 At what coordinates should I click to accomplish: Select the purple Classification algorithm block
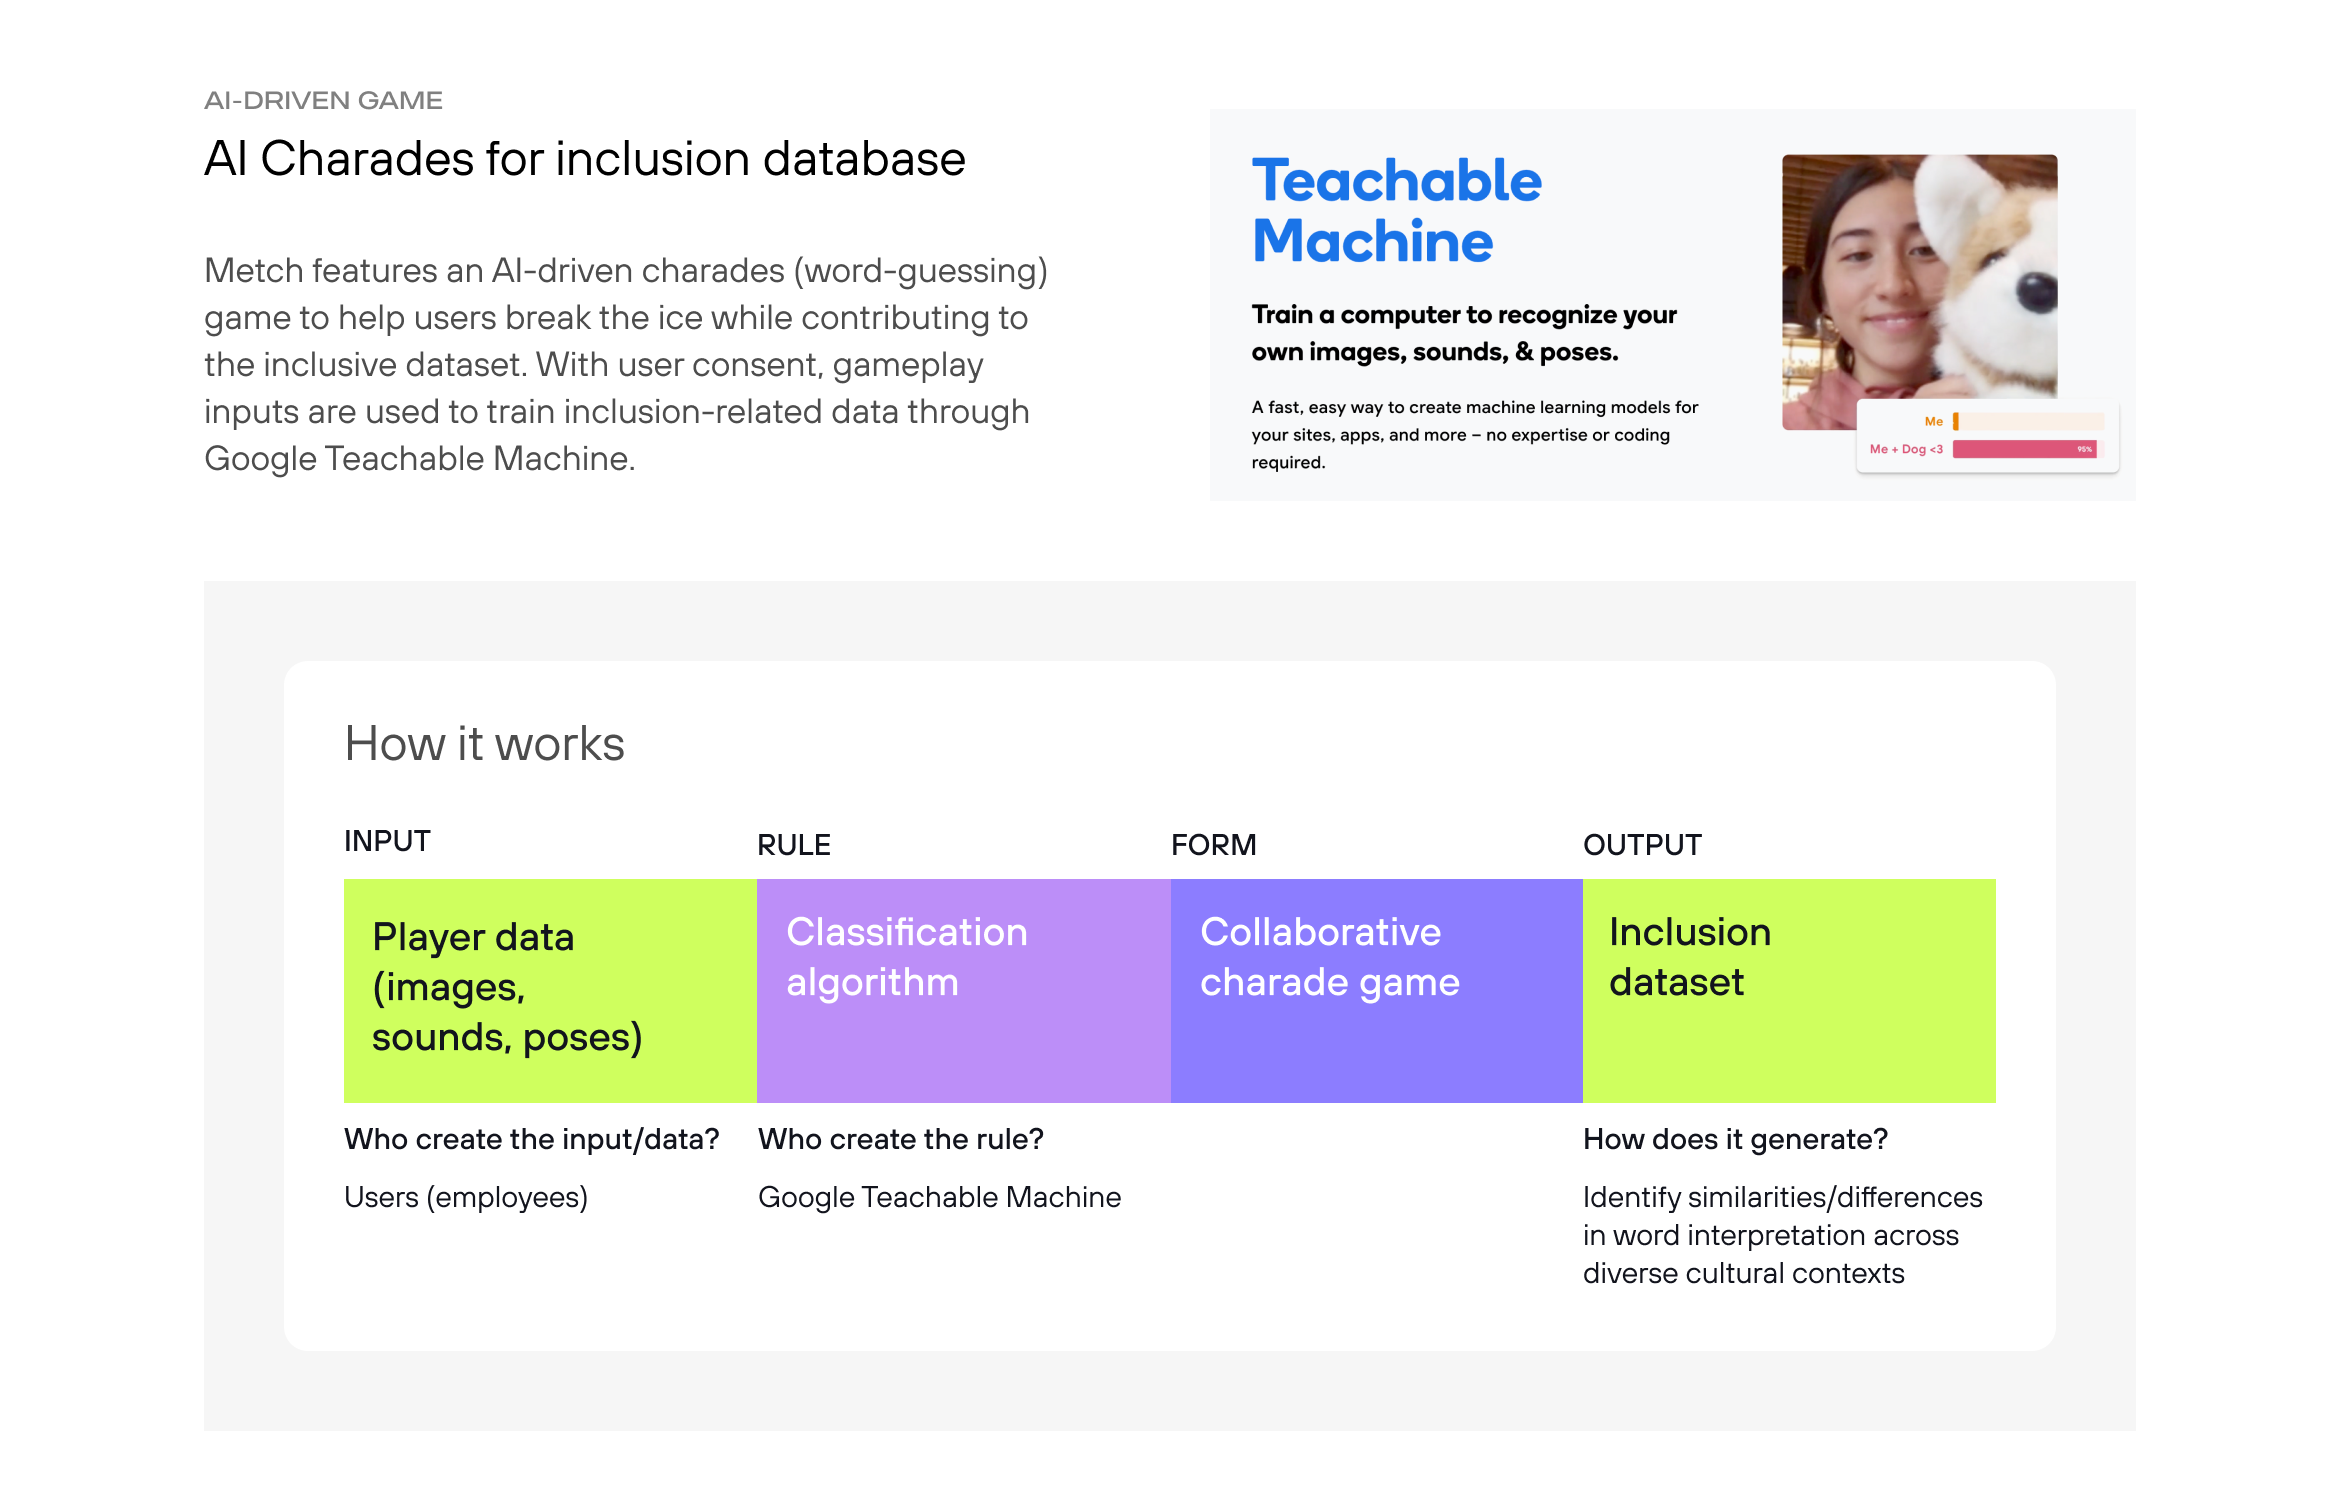[963, 990]
